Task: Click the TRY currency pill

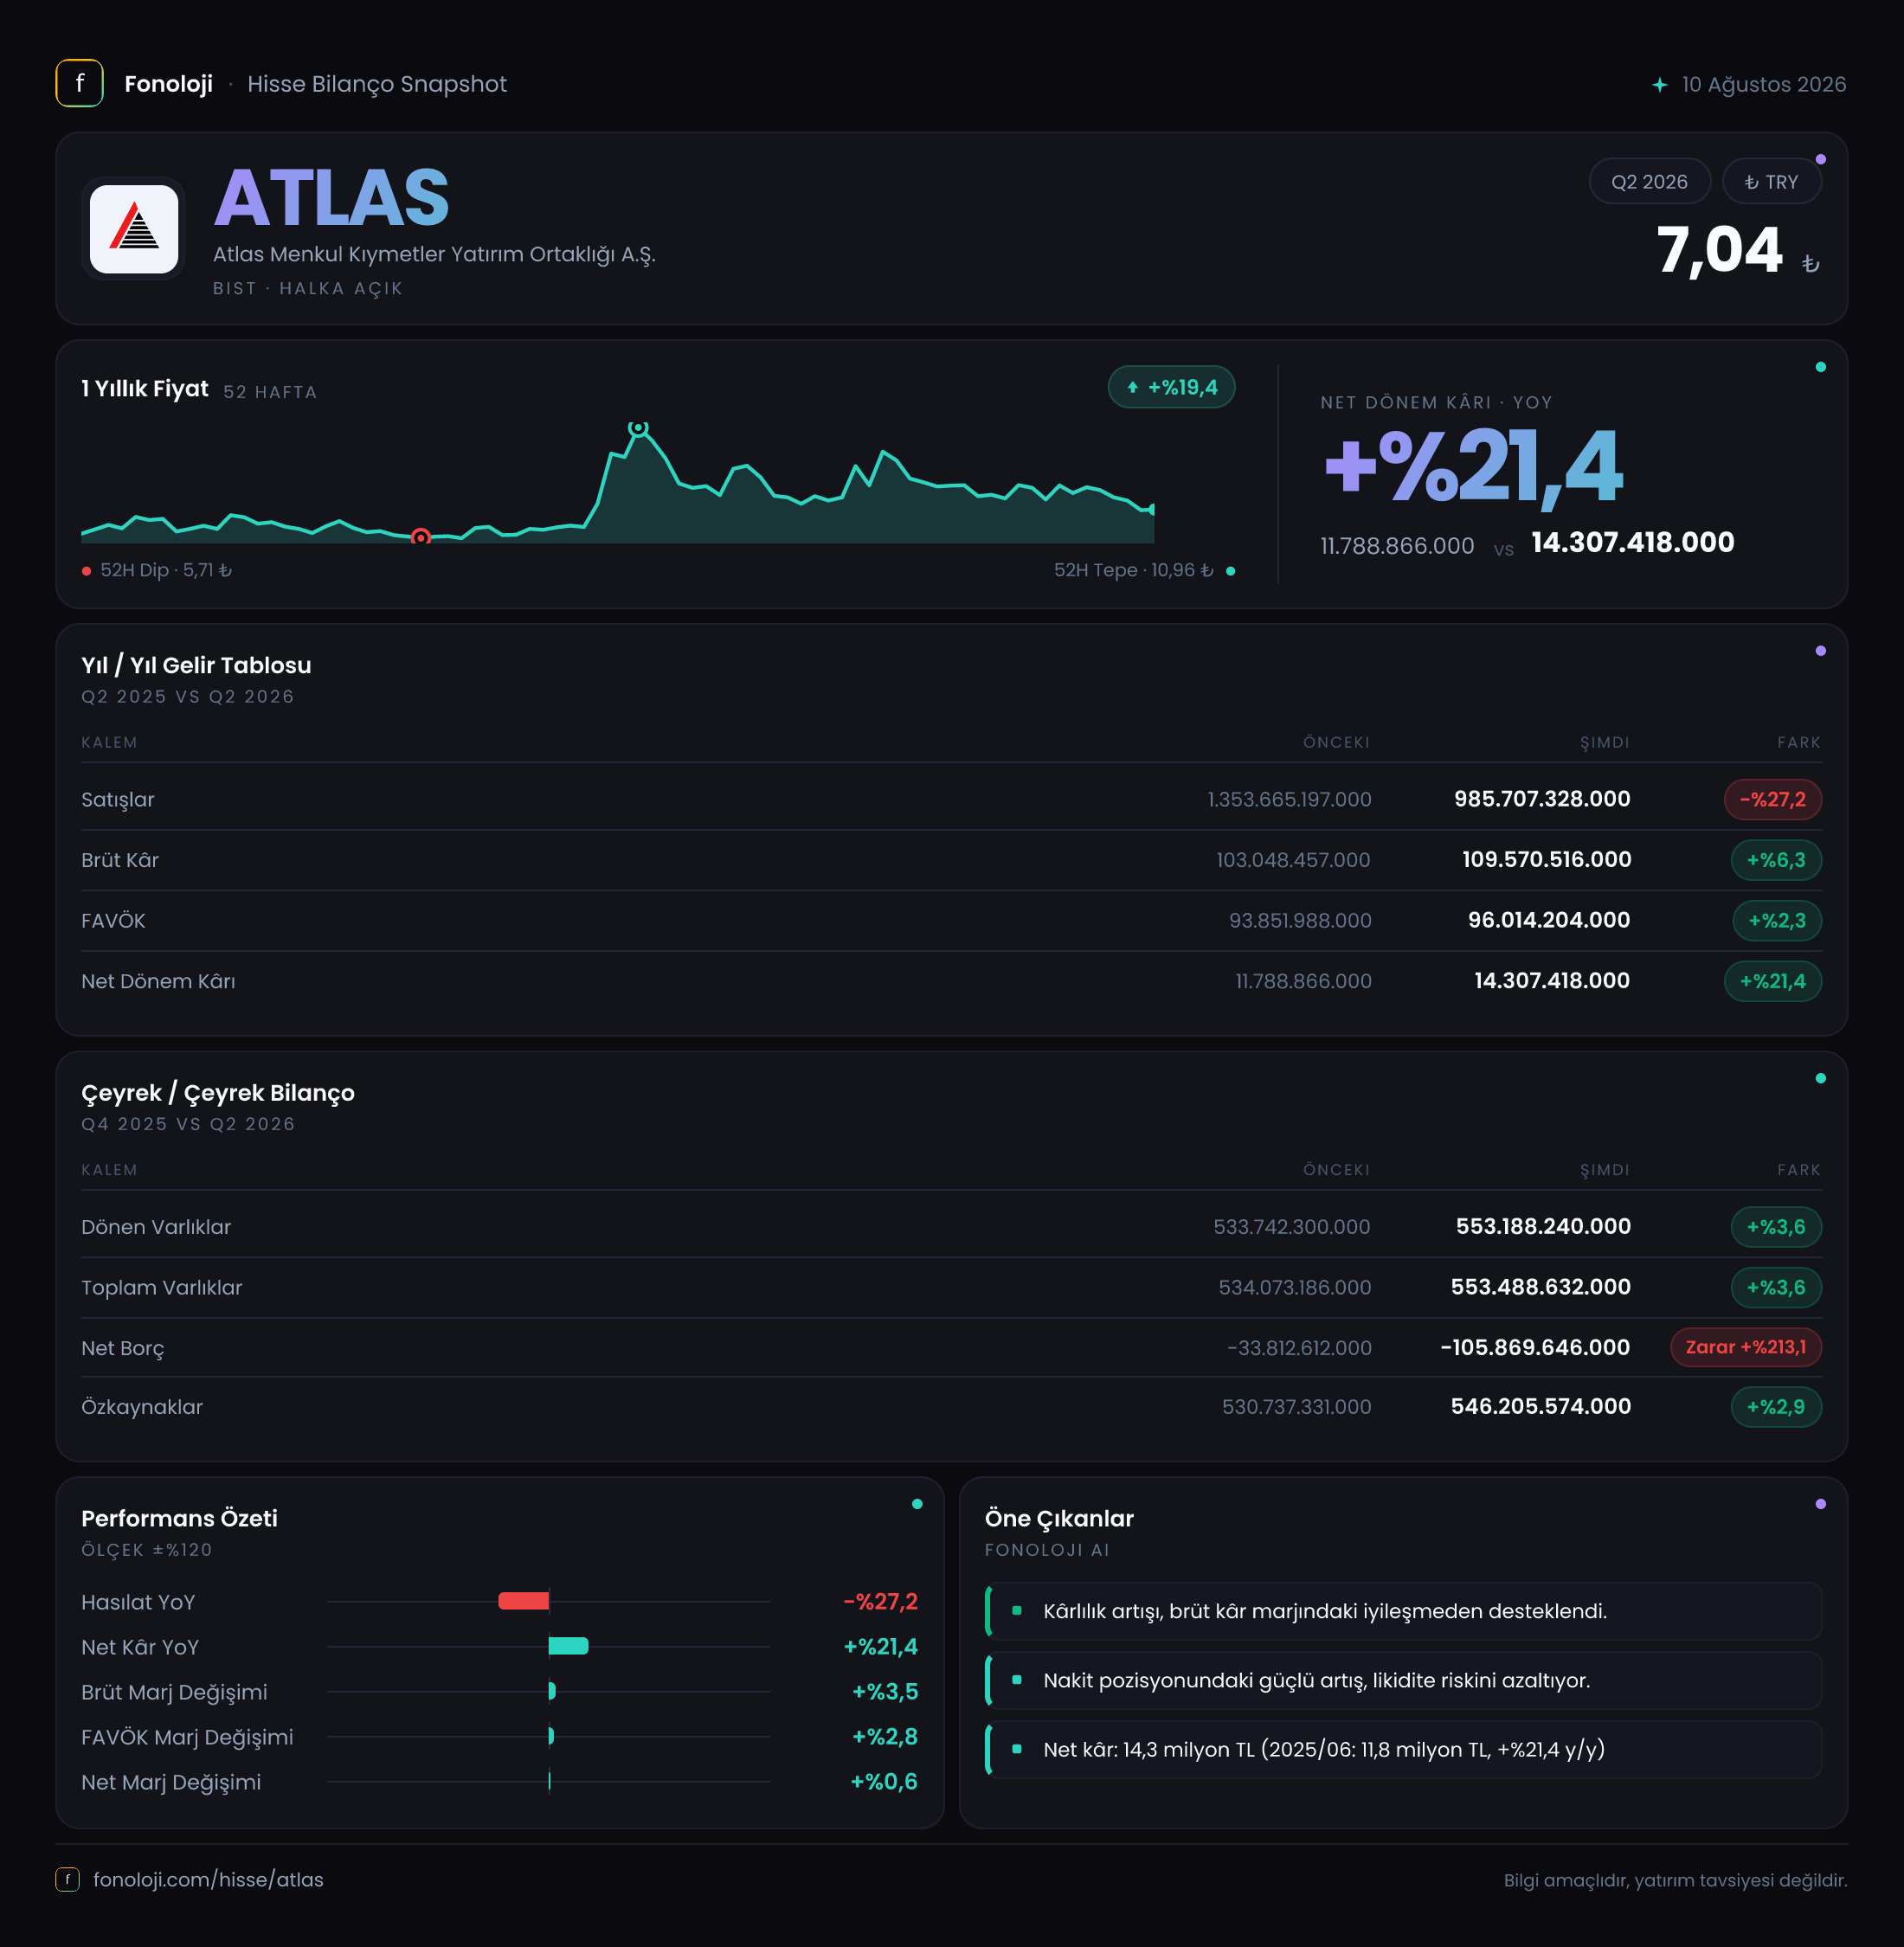Action: tap(1771, 182)
